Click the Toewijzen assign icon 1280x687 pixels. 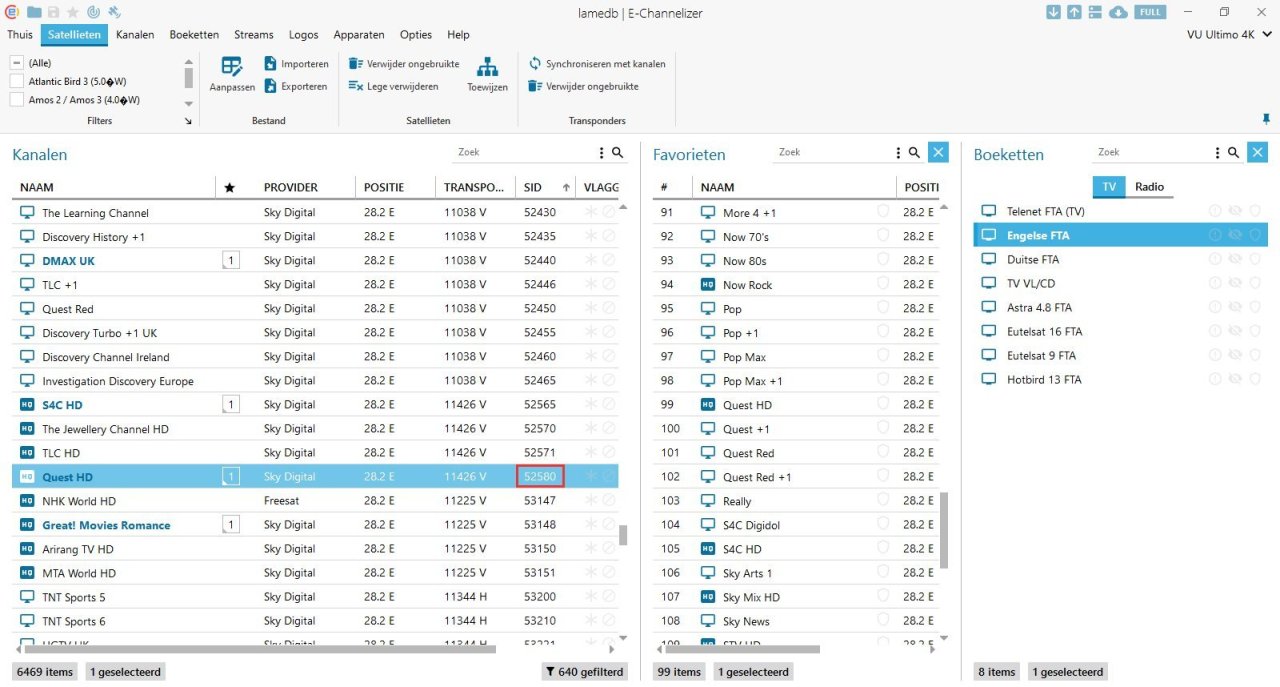pos(487,68)
